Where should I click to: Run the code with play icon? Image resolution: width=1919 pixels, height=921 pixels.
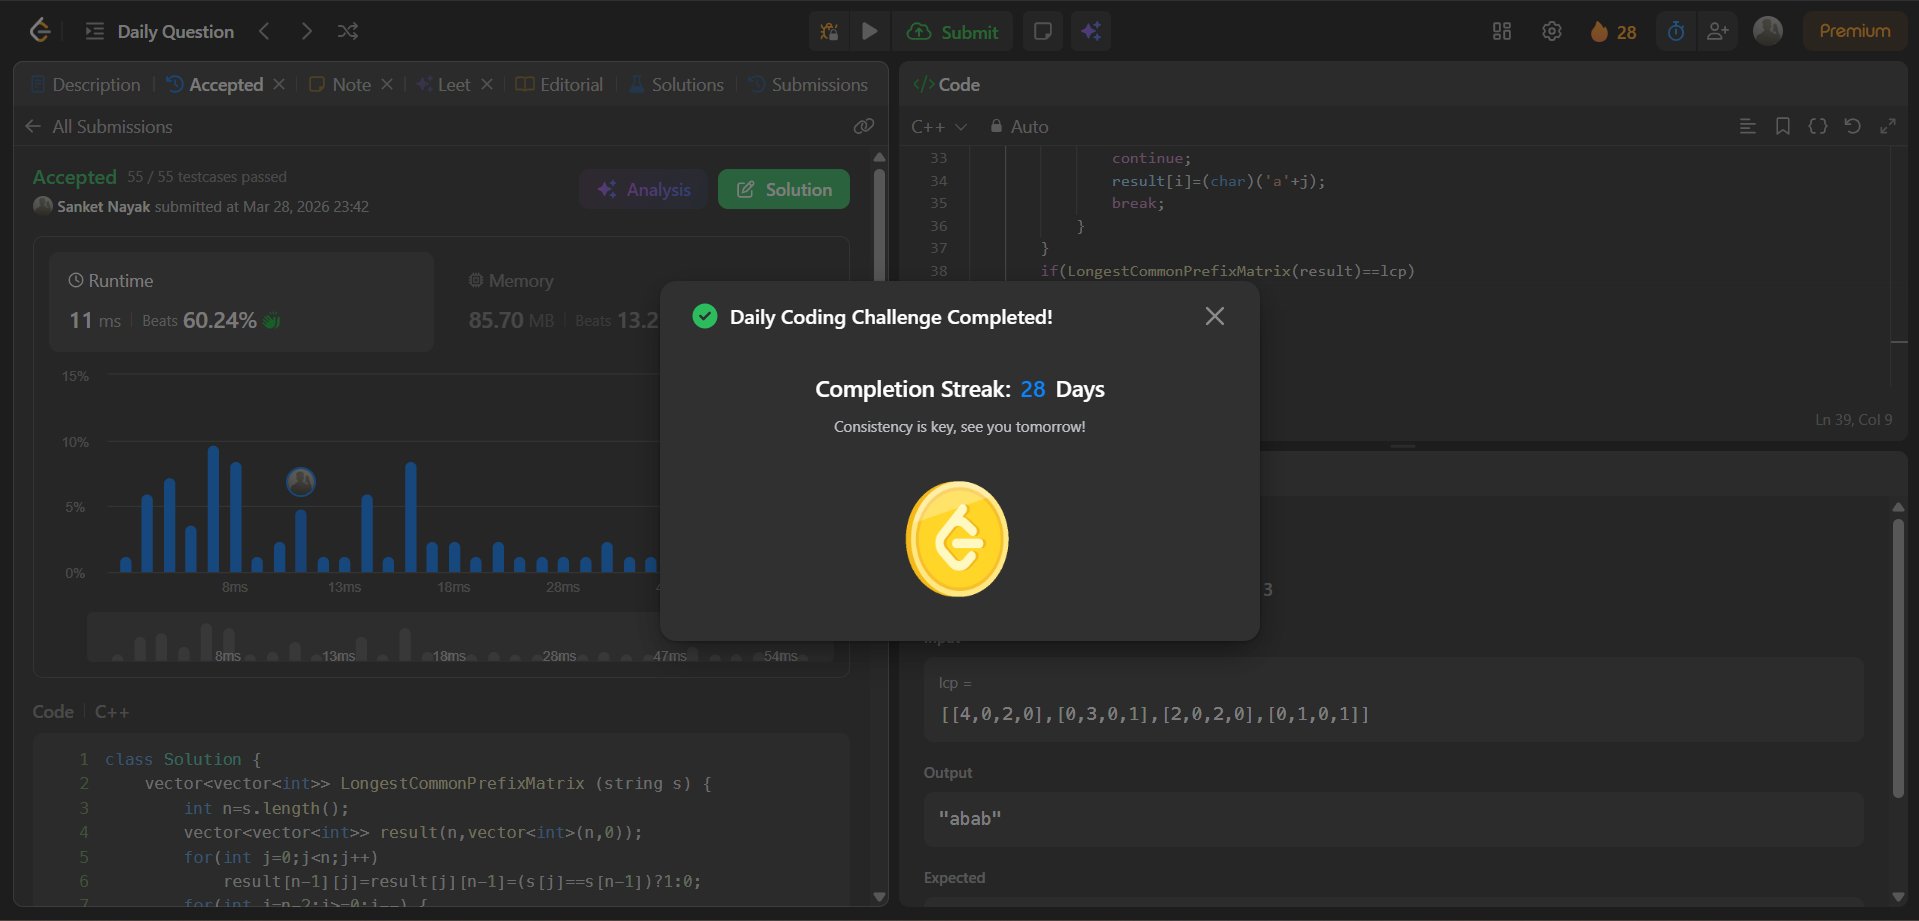(870, 31)
